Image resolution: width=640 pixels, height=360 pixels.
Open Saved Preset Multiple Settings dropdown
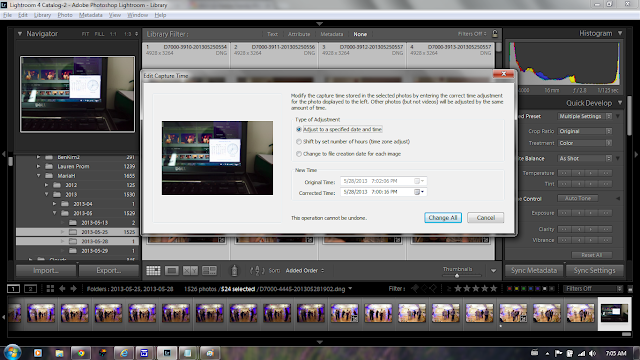click(x=585, y=116)
